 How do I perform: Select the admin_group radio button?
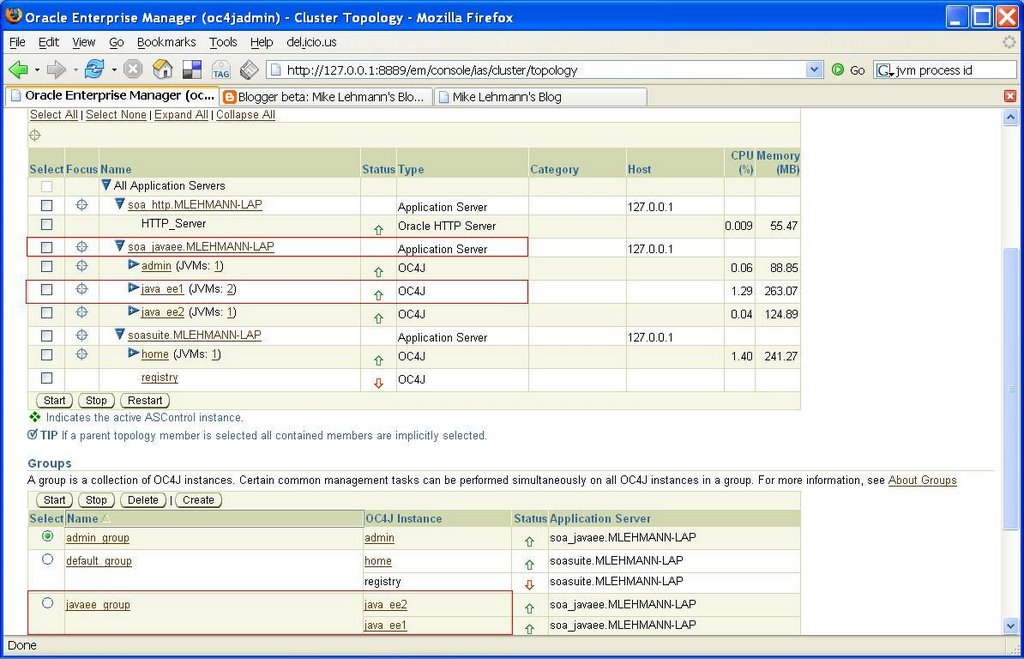coord(47,536)
